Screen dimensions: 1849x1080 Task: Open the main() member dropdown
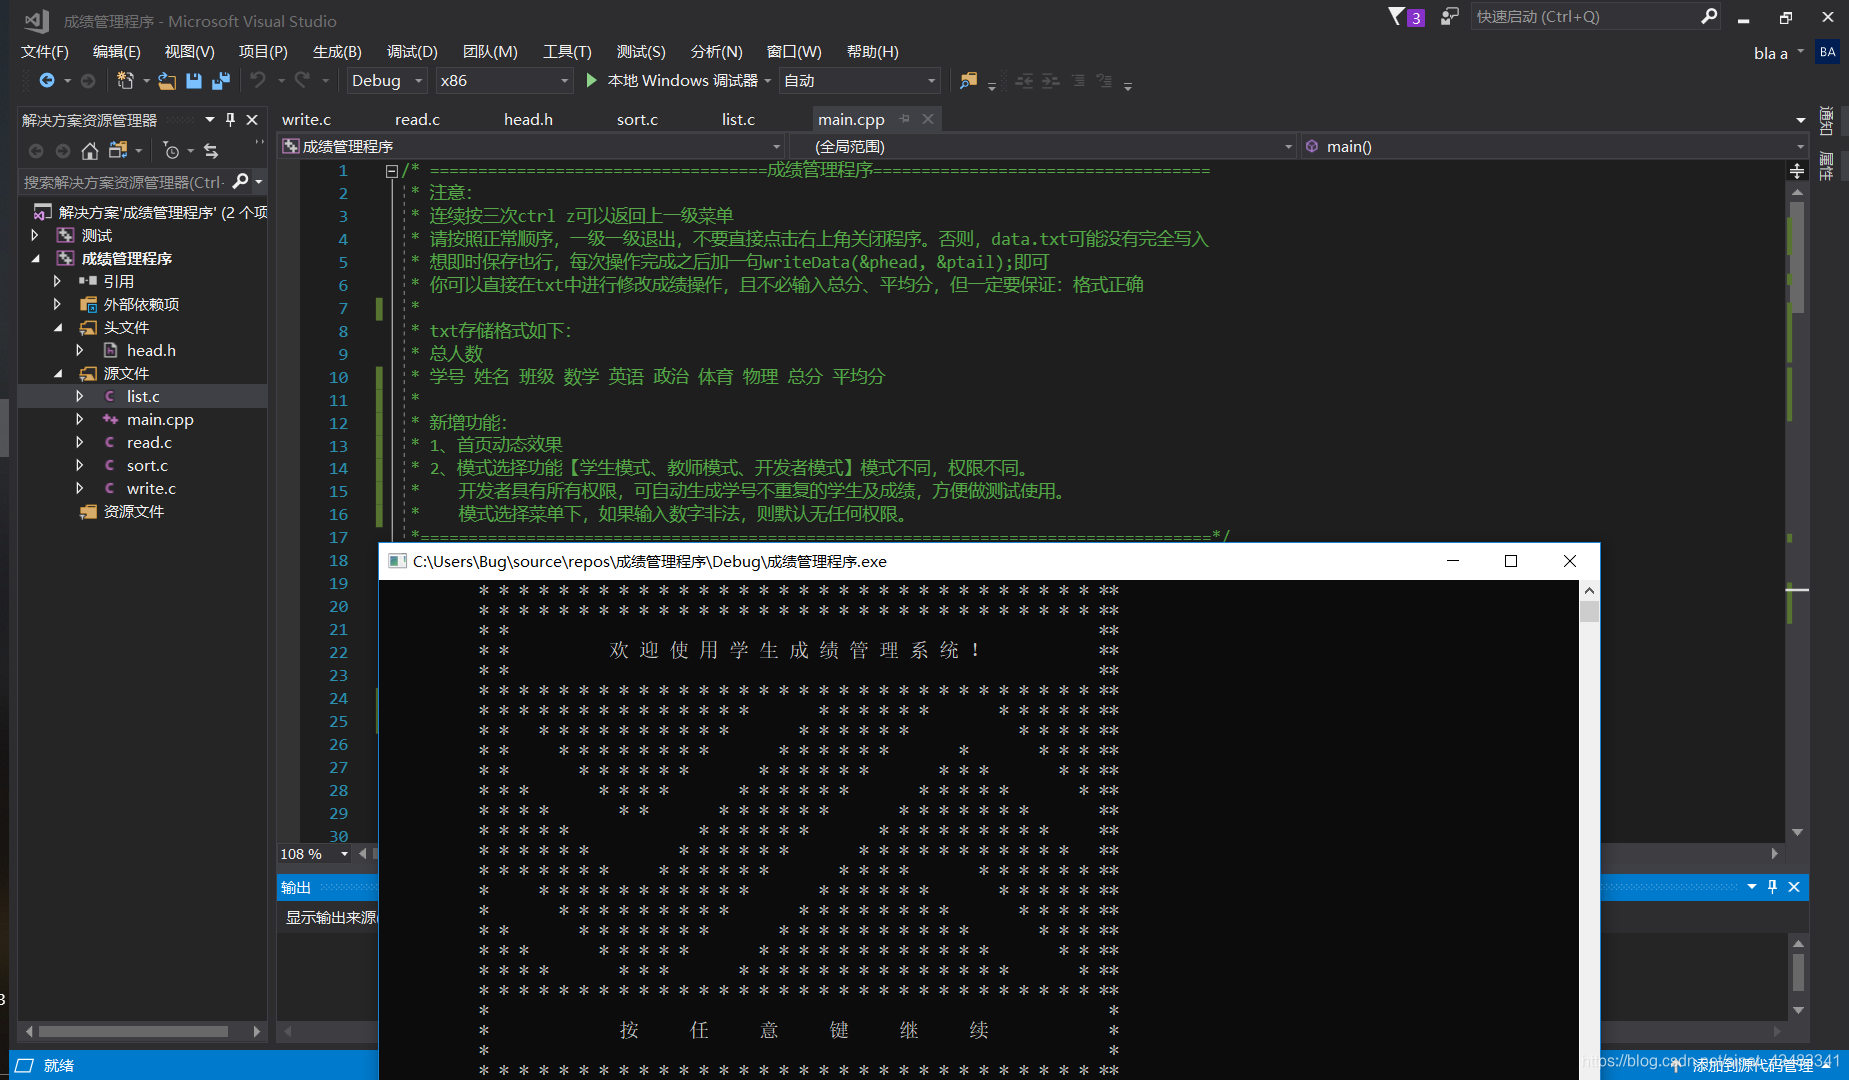click(x=1554, y=146)
